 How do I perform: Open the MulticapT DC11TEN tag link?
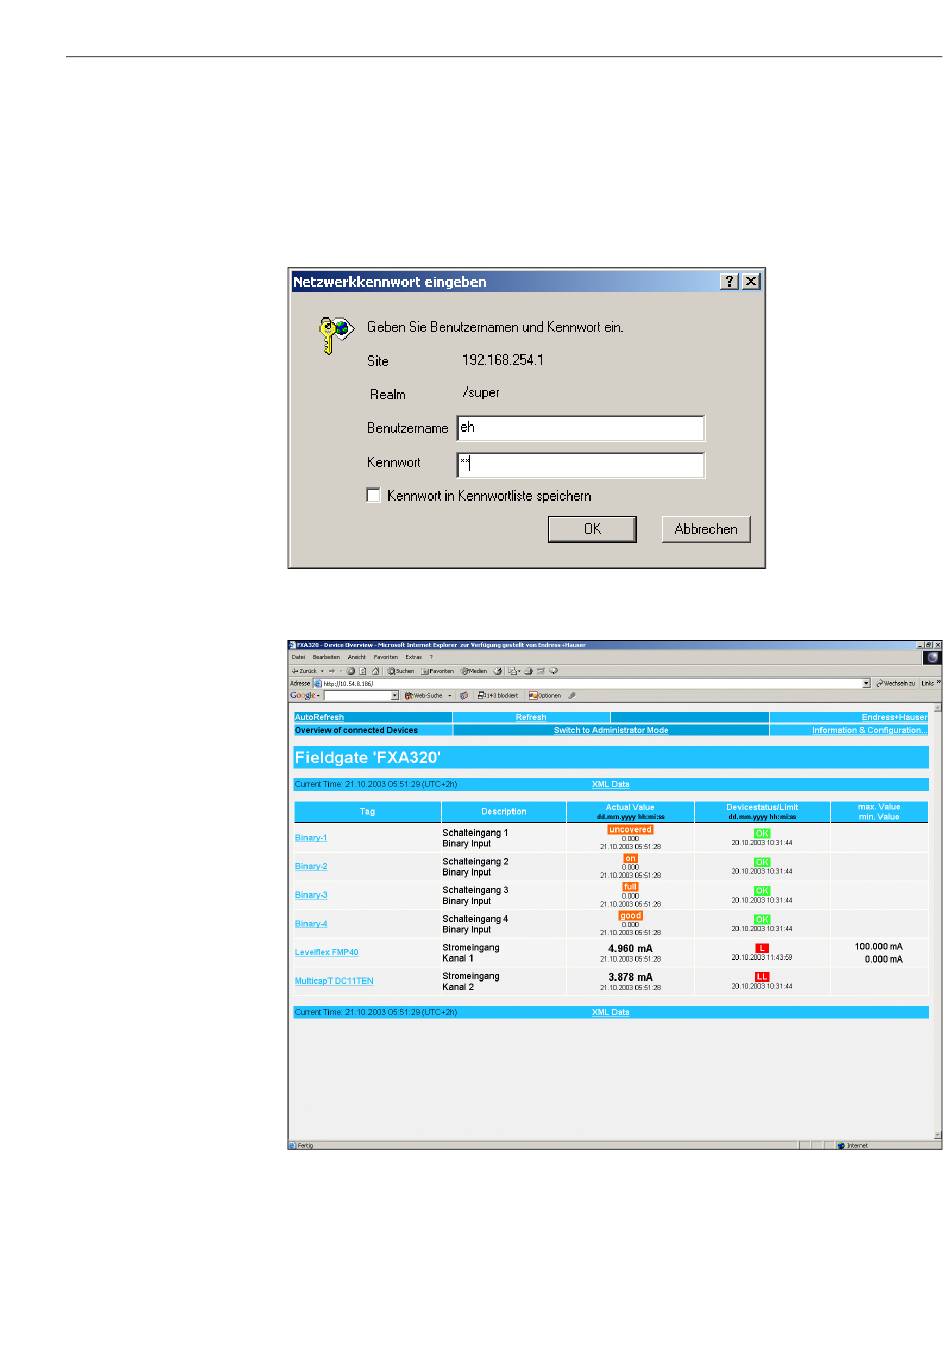click(x=334, y=981)
